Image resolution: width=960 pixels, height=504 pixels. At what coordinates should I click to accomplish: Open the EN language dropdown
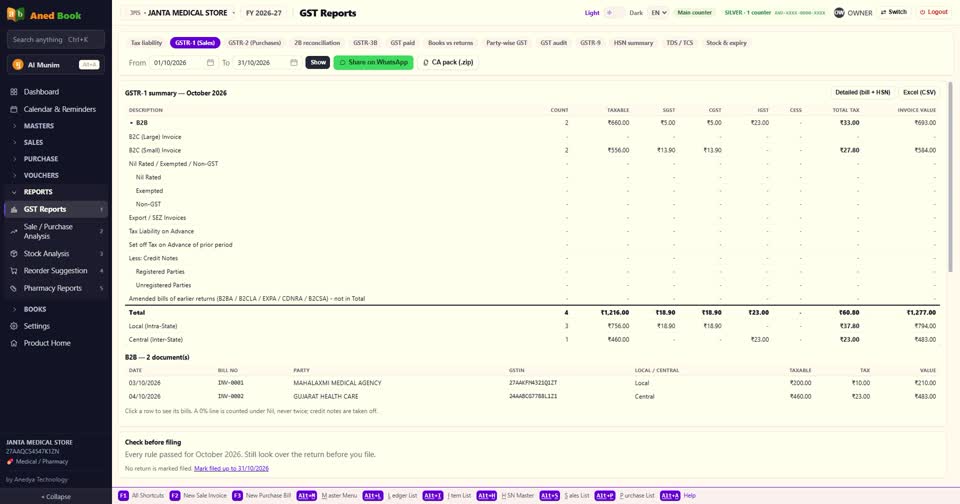pos(658,13)
